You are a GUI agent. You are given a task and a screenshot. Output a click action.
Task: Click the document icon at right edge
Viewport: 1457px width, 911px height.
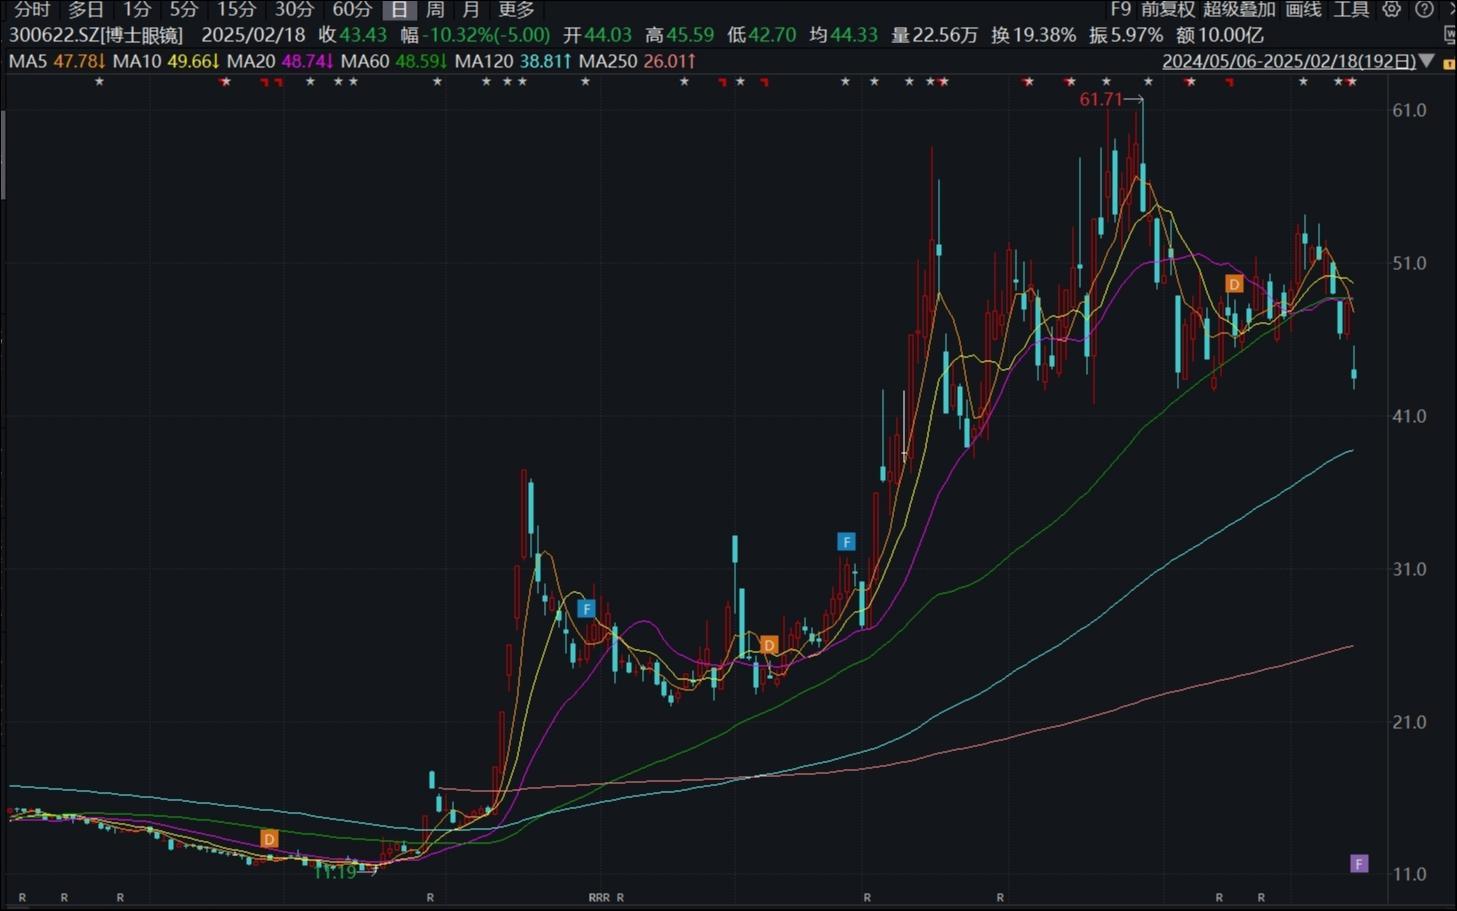point(1450,35)
